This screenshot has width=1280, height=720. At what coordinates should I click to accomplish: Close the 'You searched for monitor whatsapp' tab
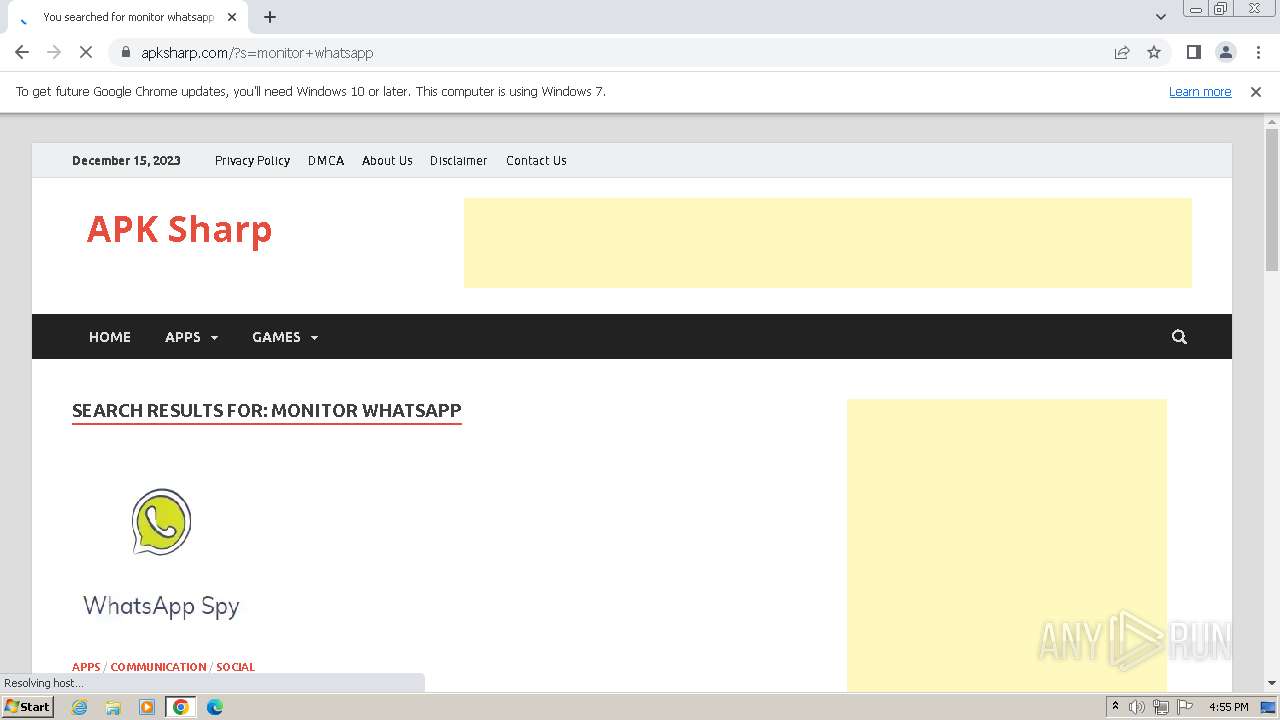[x=232, y=17]
